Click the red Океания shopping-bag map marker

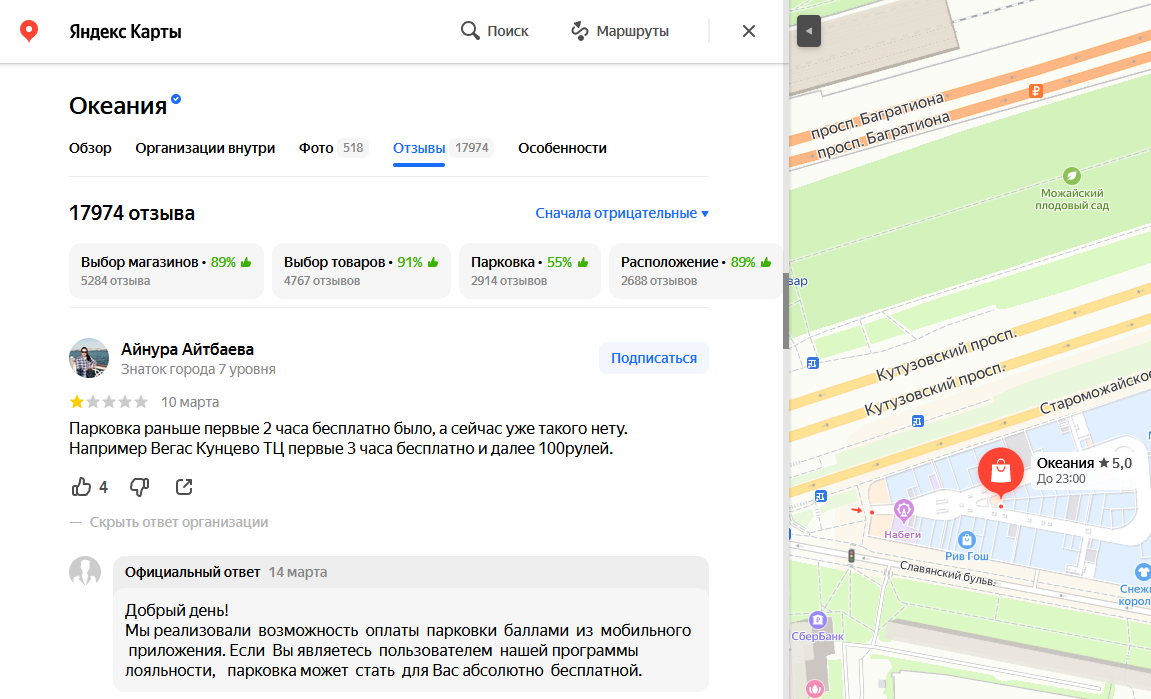[1001, 471]
